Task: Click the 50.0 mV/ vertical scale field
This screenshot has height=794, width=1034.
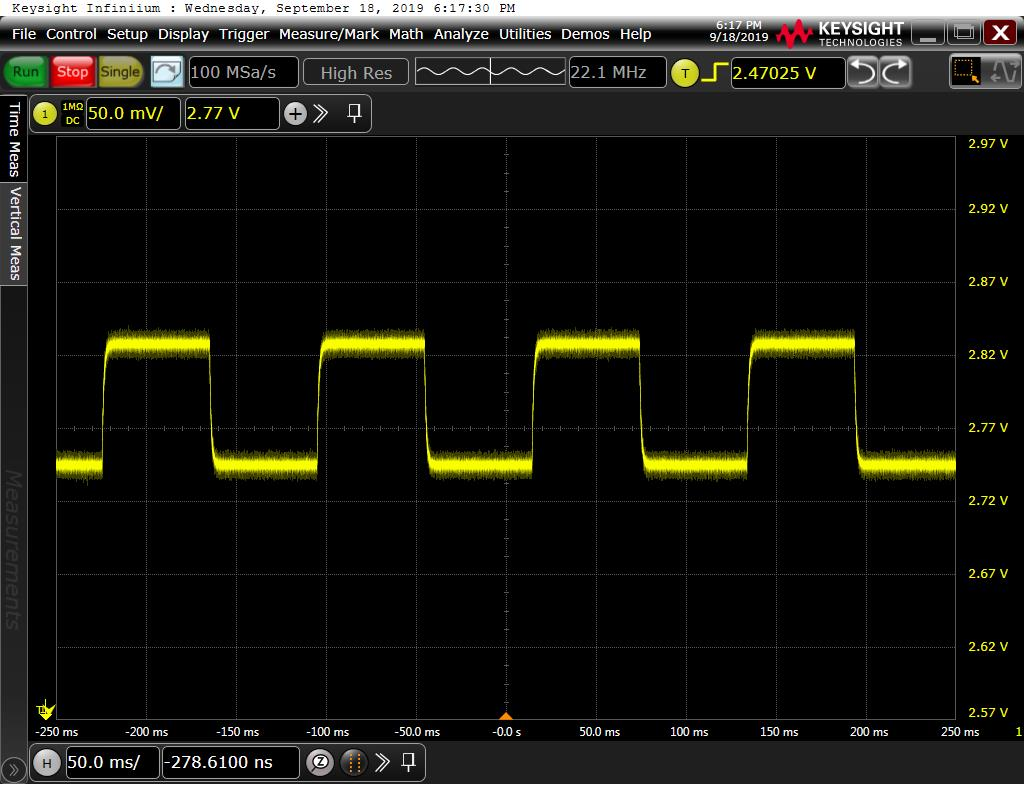Action: (133, 113)
